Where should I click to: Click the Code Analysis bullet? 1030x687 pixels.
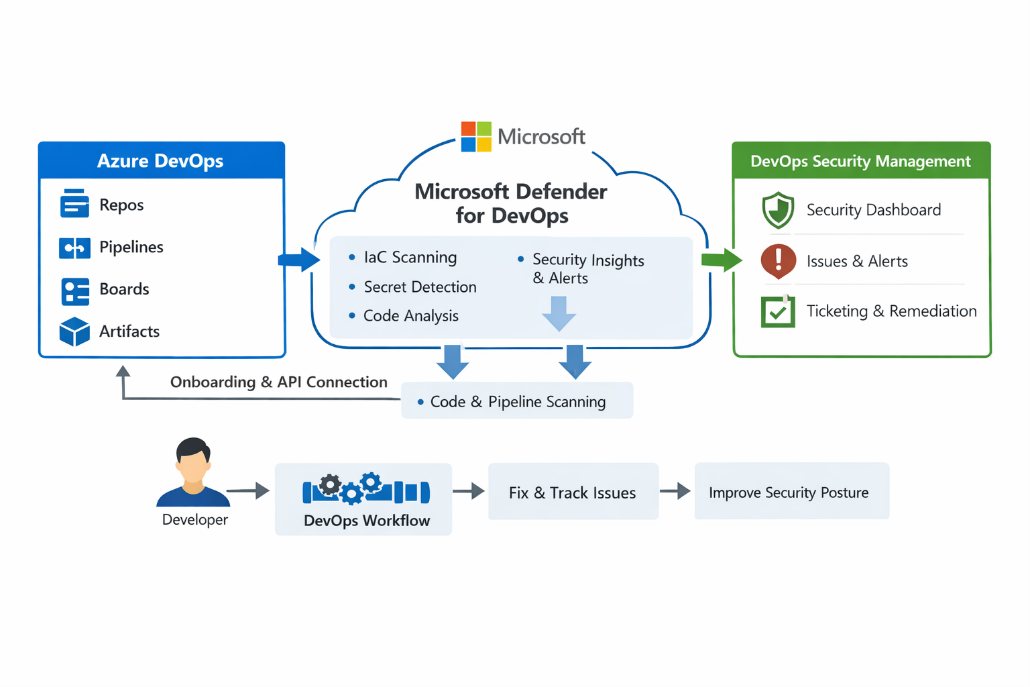click(403, 316)
